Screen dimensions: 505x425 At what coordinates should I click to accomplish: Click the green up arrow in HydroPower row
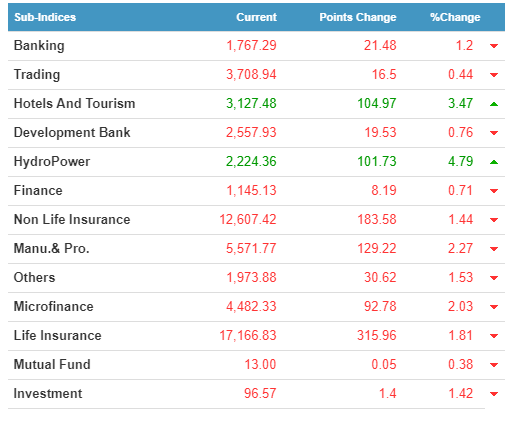point(494,162)
